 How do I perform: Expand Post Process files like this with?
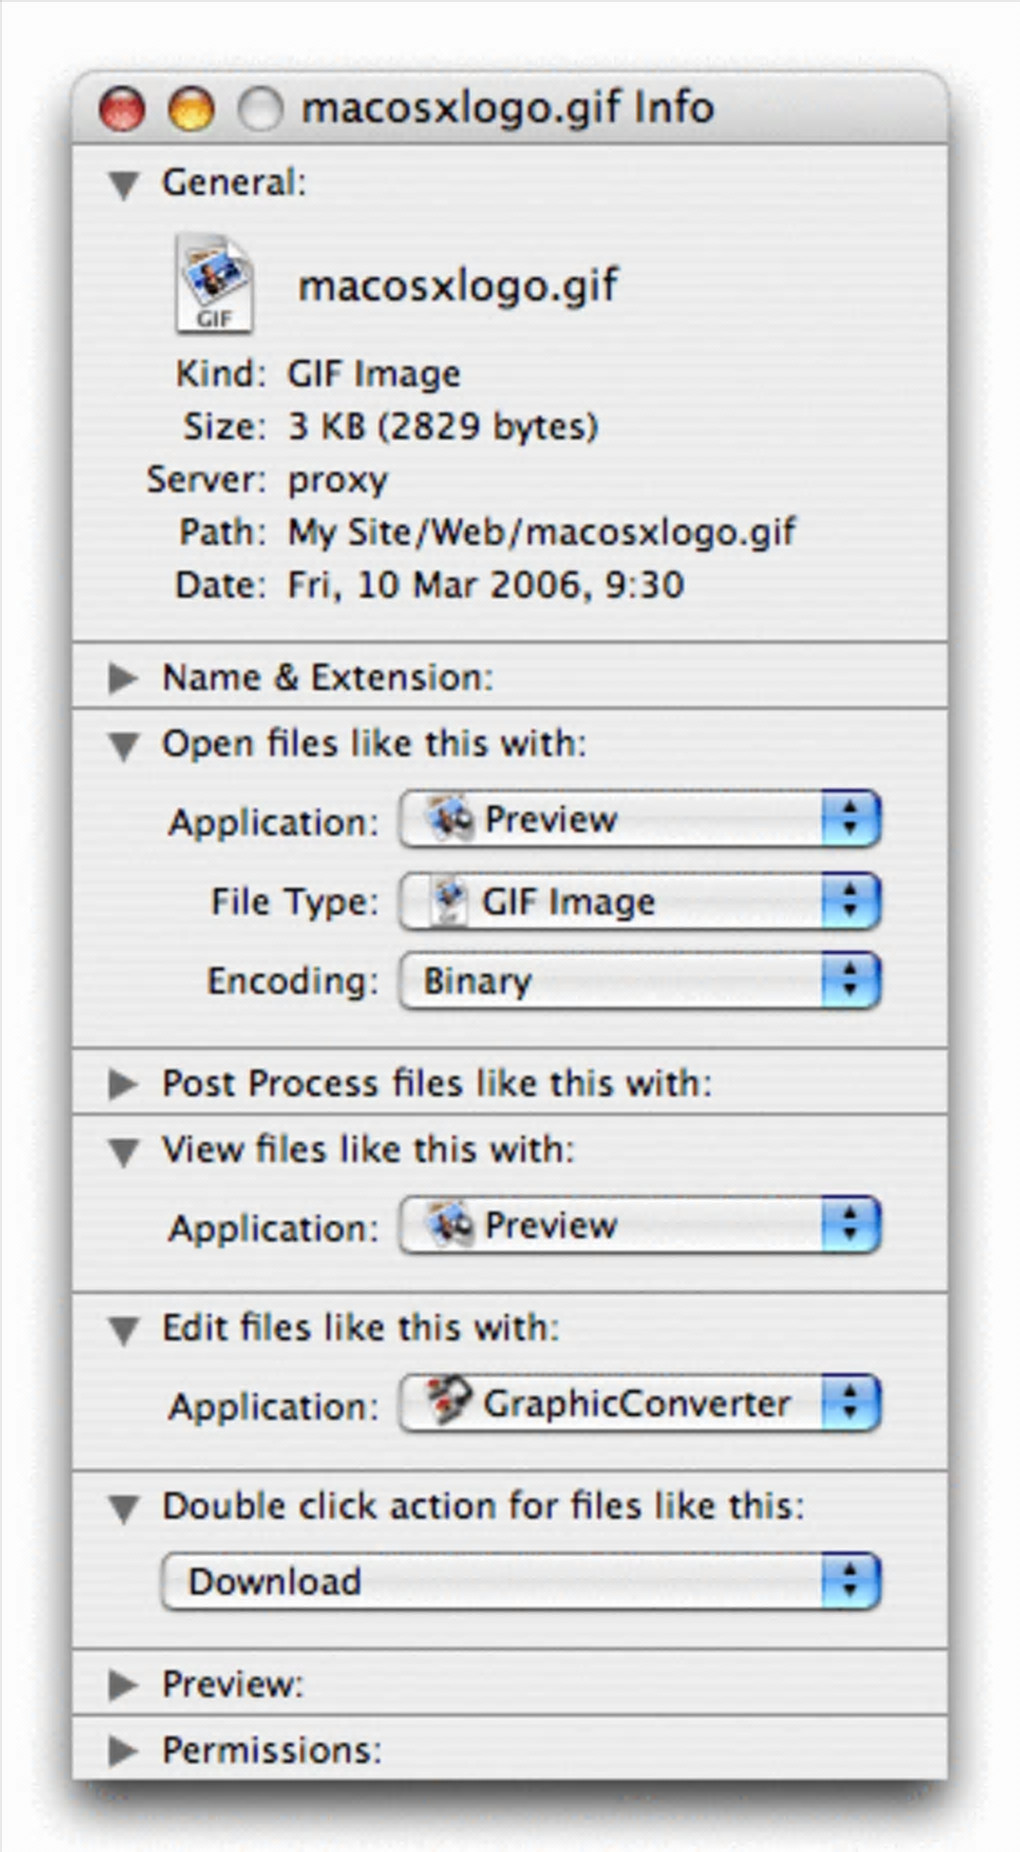123,1084
